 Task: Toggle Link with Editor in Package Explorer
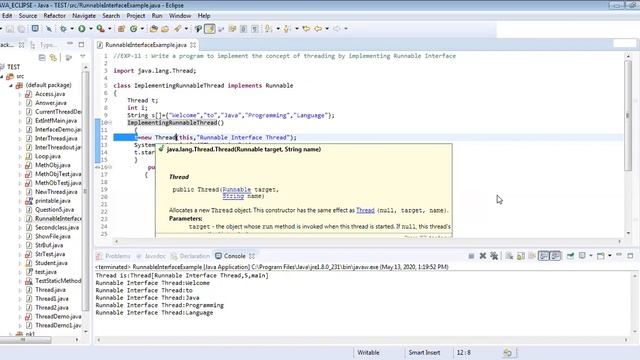click(53, 58)
